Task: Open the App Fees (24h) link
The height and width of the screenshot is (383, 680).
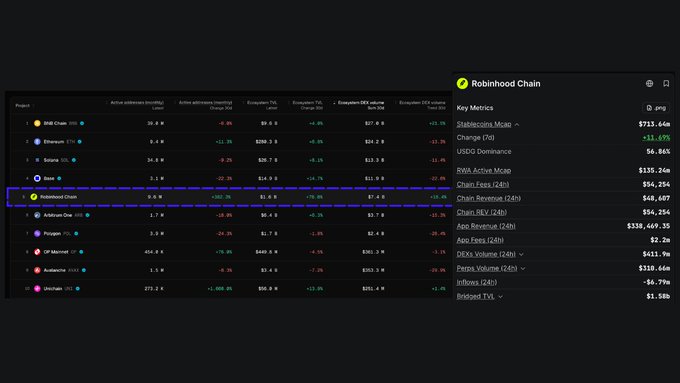Action: 480,240
